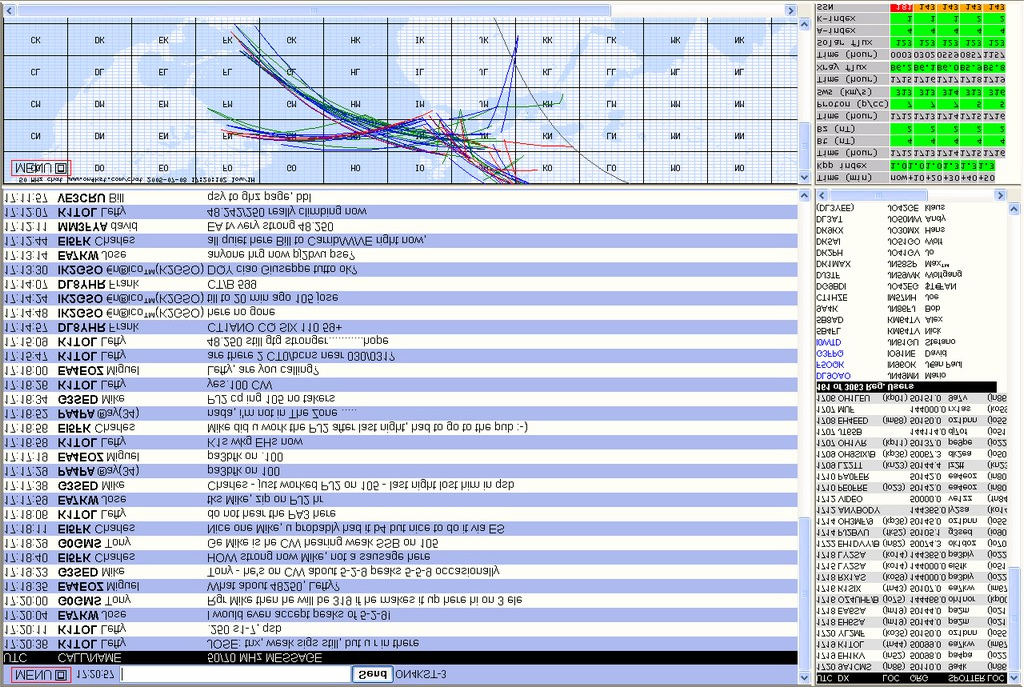1024x687 pixels.
Task: Click the QRG column header of the spot list
Action: [919, 679]
